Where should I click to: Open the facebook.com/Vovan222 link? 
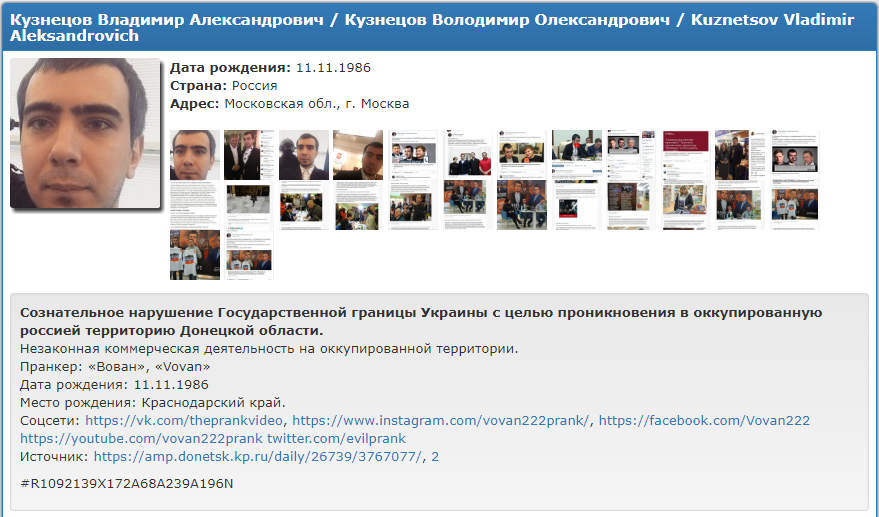[704, 421]
